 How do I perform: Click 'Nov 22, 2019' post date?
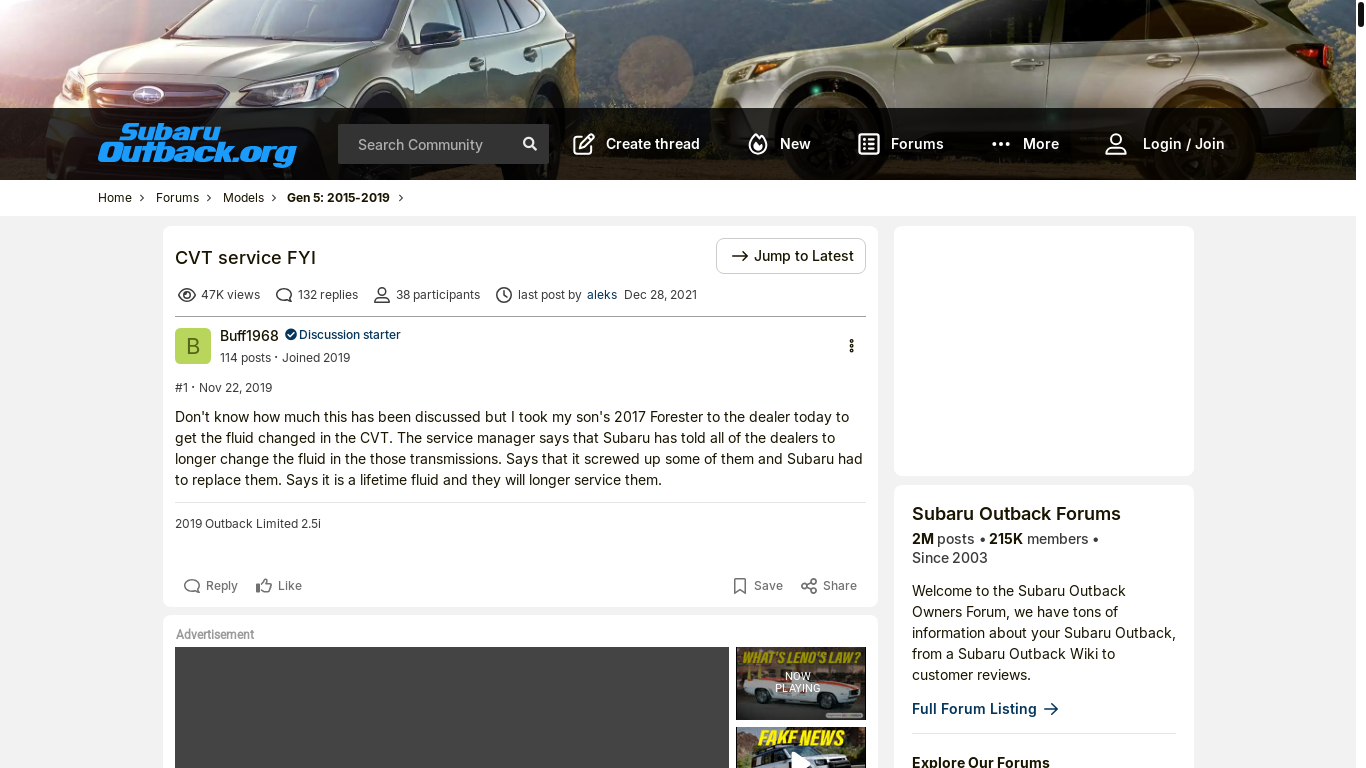click(x=235, y=388)
